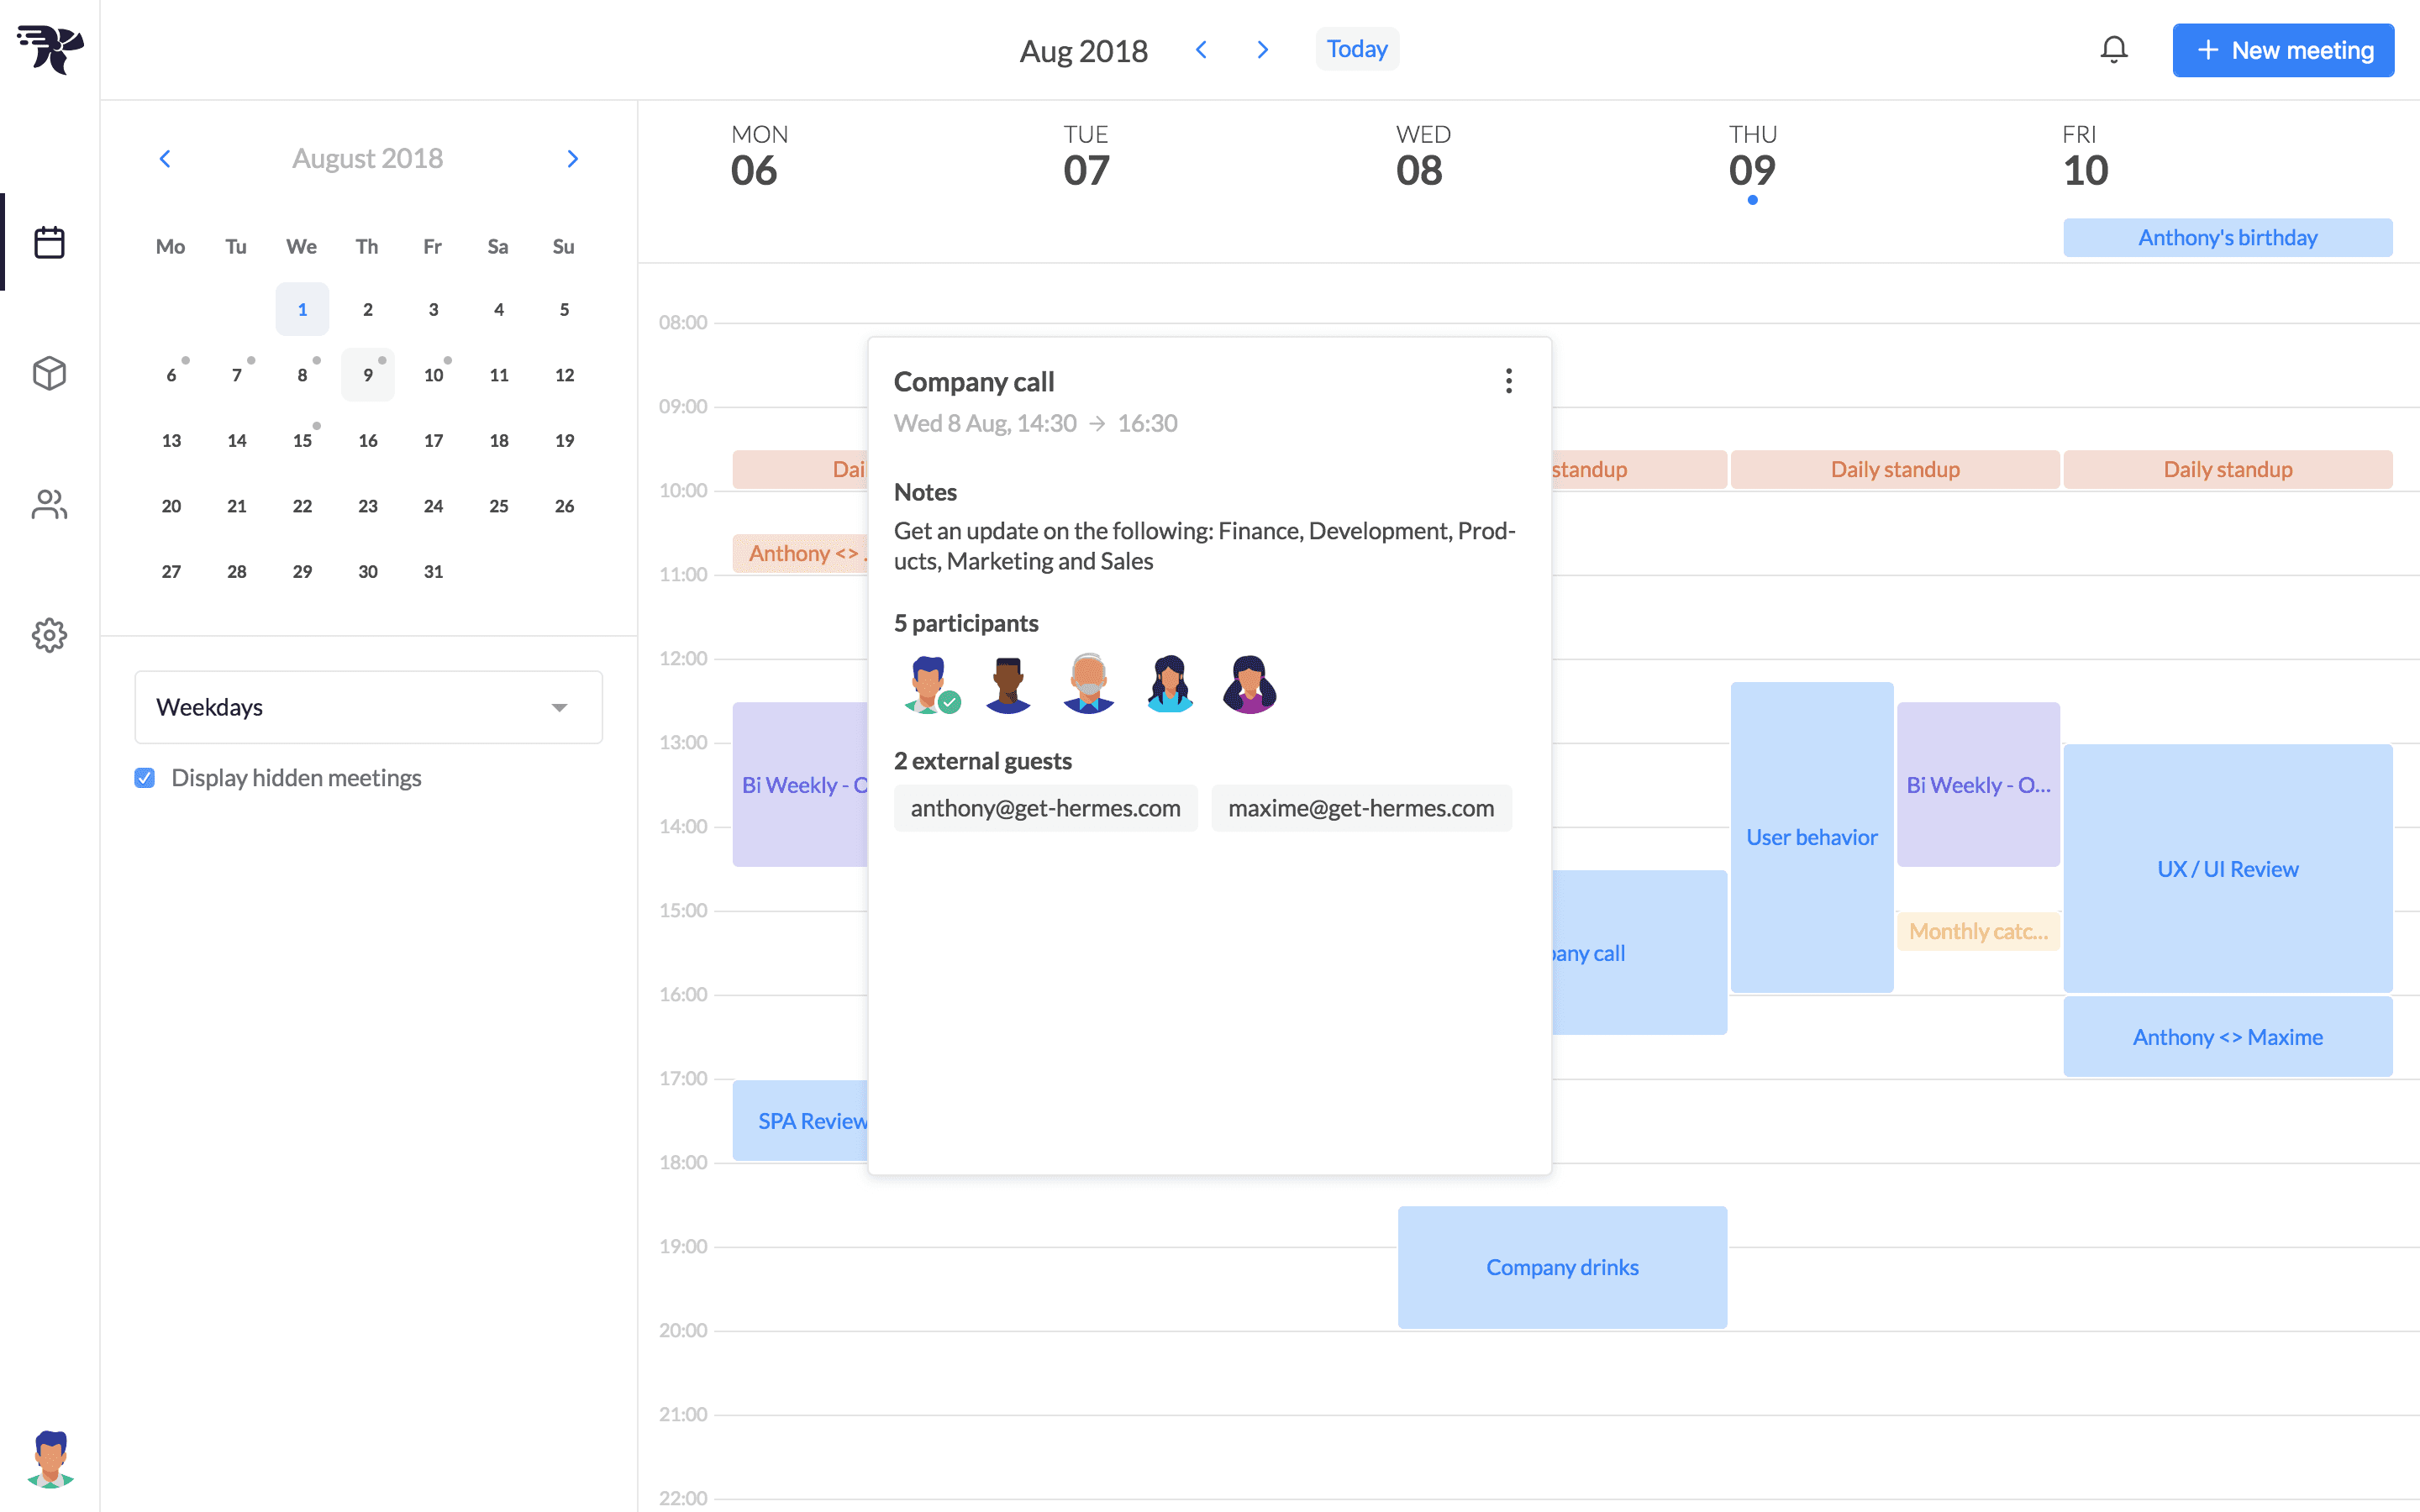Select August 31 in the mini calendar
Screen dimensions: 2420x1512
(x=433, y=571)
